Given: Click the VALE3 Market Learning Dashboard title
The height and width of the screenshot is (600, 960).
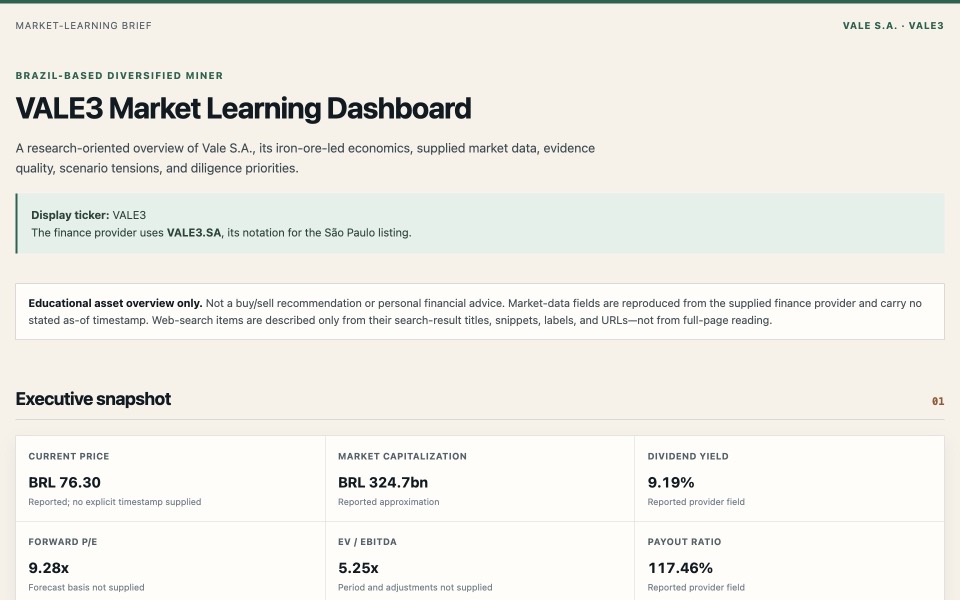Looking at the screenshot, I should click(243, 108).
